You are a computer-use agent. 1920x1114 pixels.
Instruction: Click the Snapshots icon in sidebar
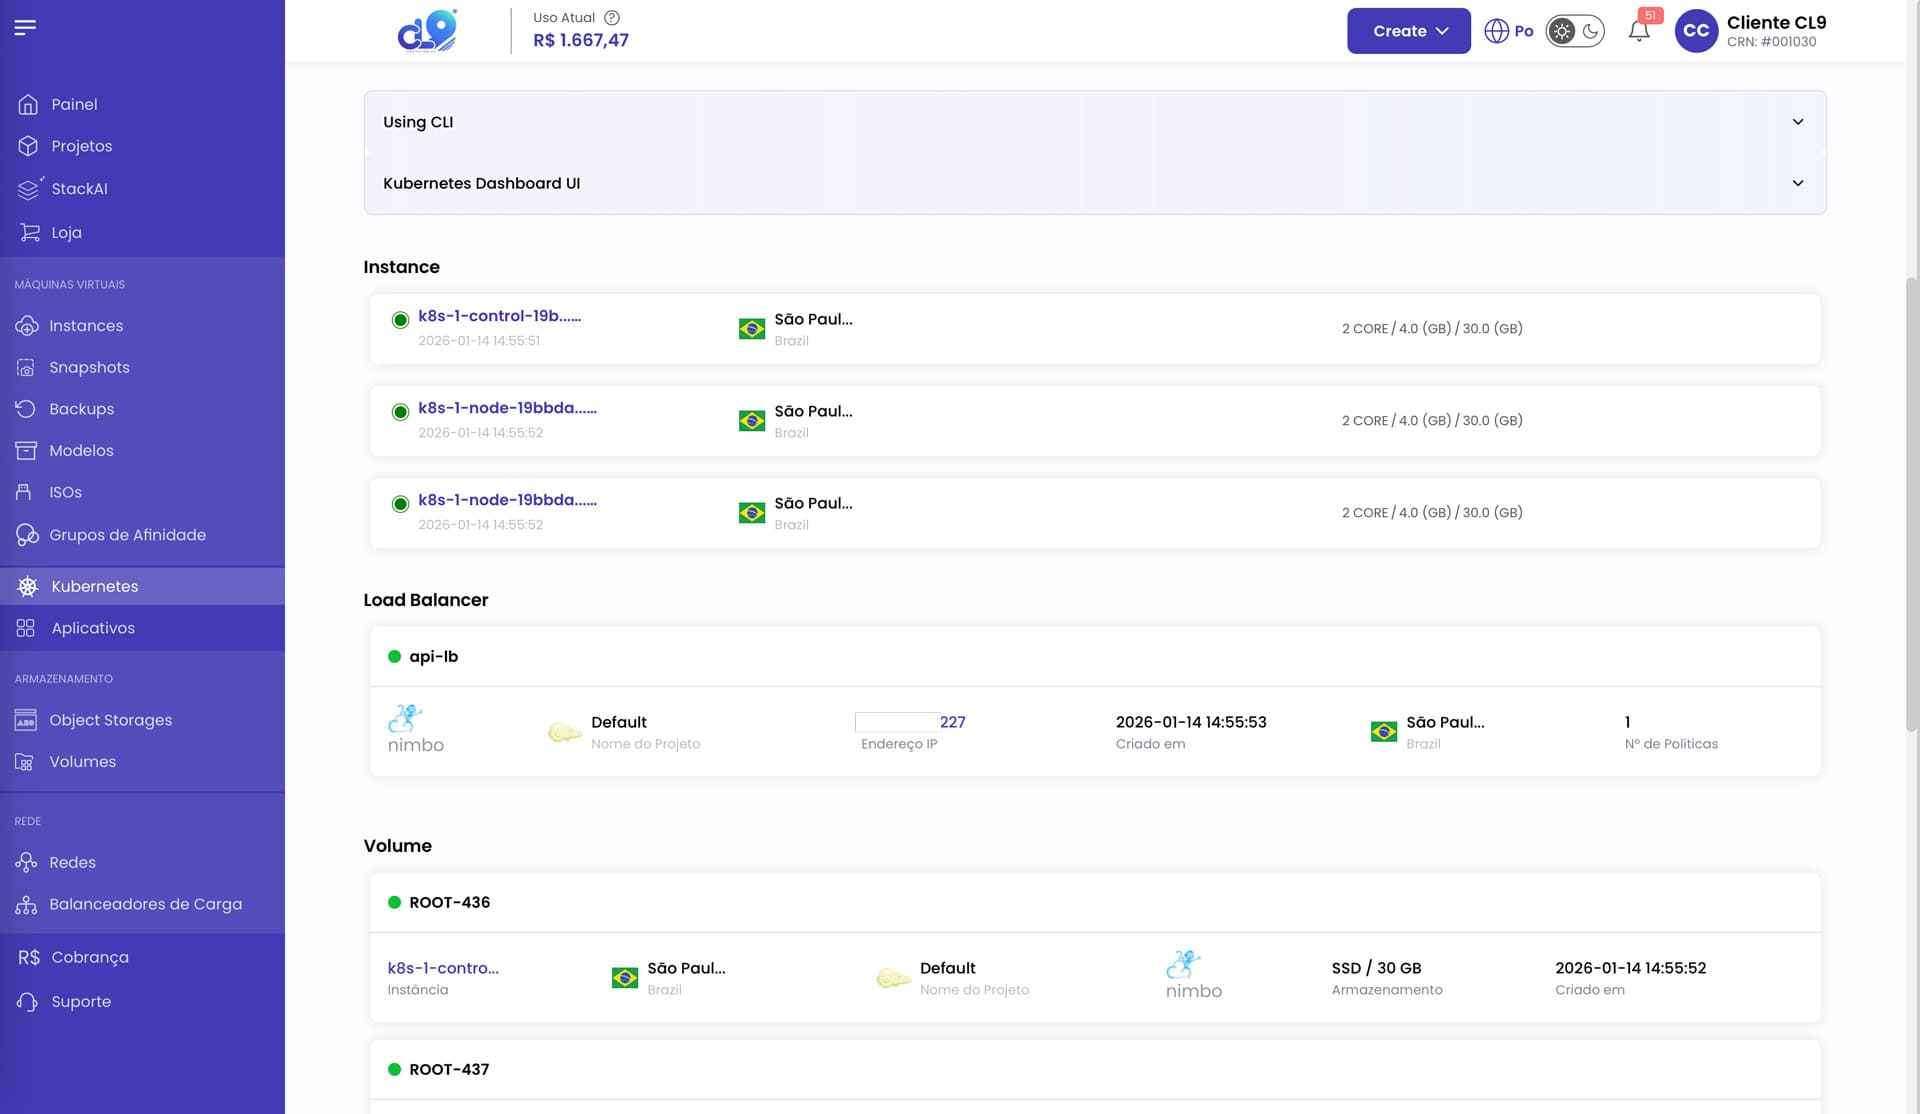[x=26, y=368]
